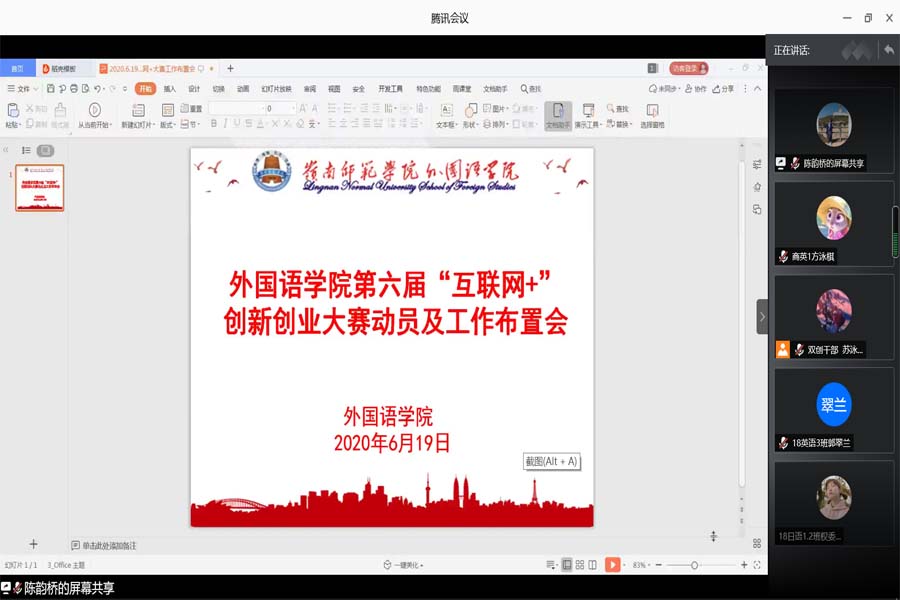Start slideshow from current slide icon
The image size is (900, 600).
94,110
